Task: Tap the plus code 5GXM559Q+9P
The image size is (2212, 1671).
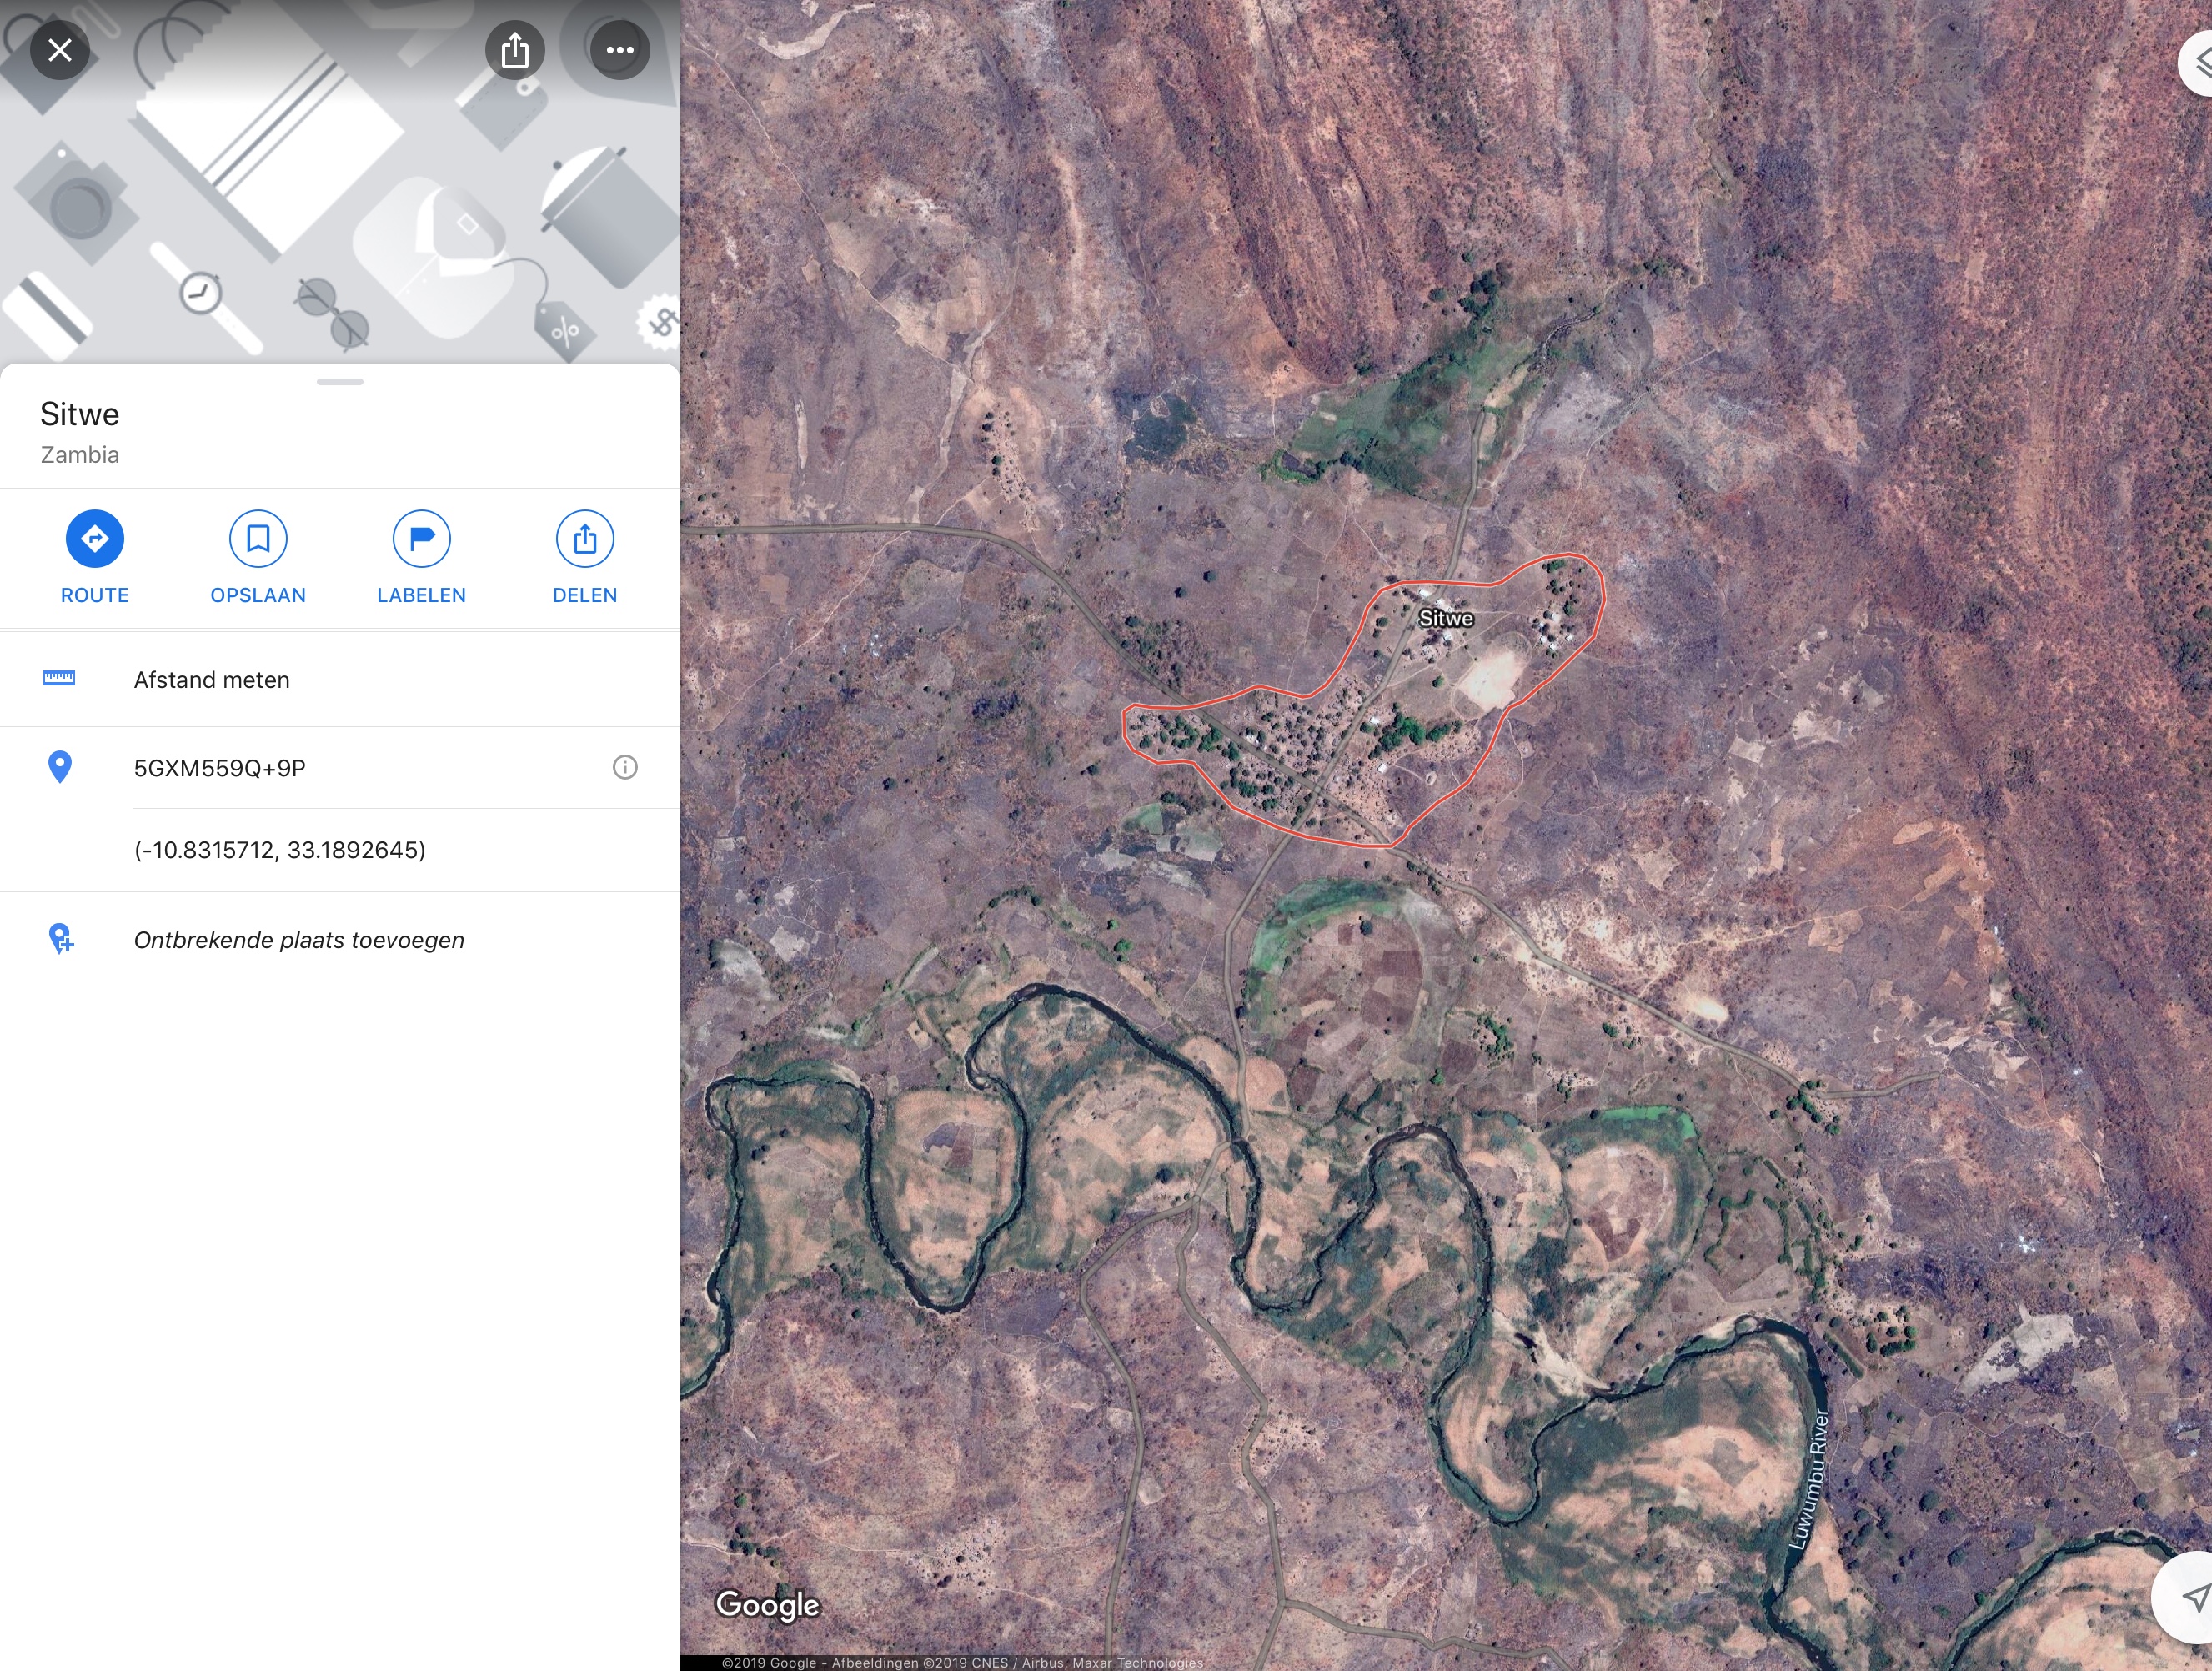Action: (x=220, y=768)
